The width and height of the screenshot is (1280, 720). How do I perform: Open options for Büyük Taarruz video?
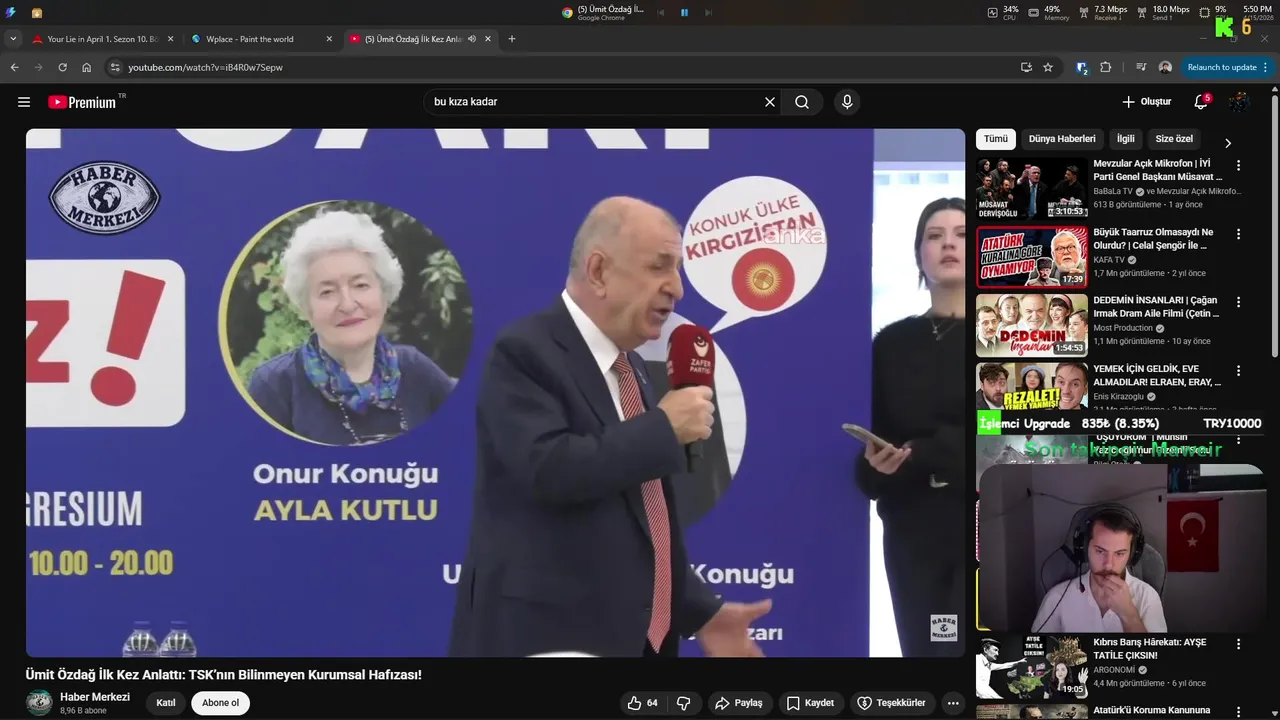coord(1238,234)
